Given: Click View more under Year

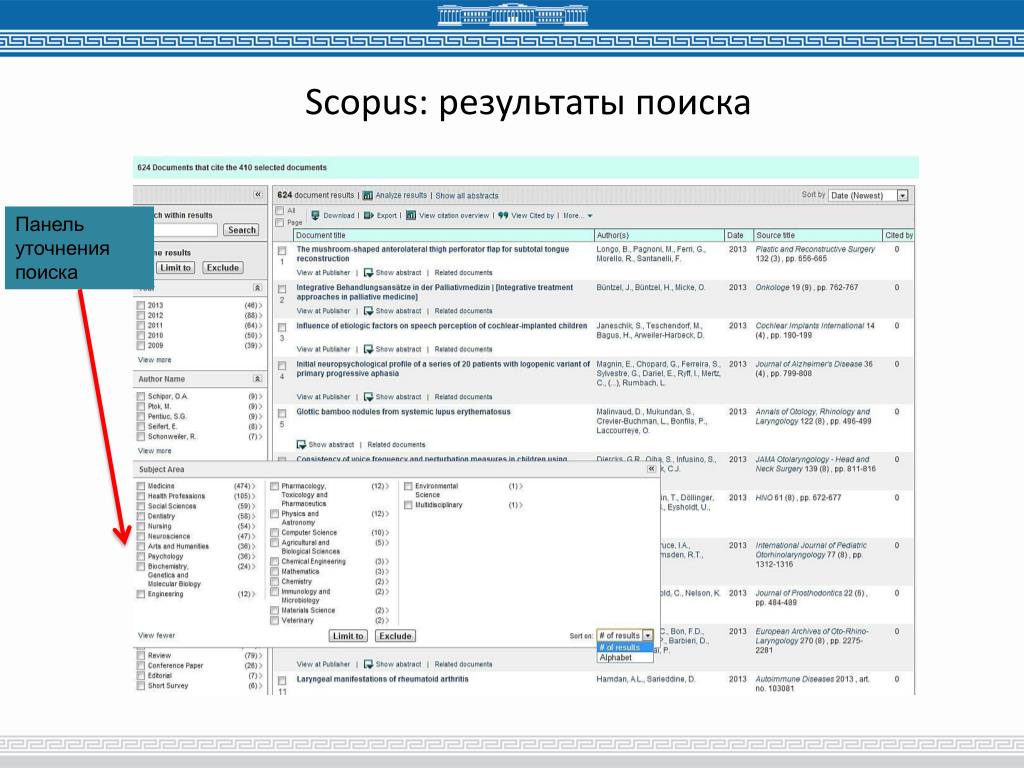Looking at the screenshot, I should [x=154, y=360].
